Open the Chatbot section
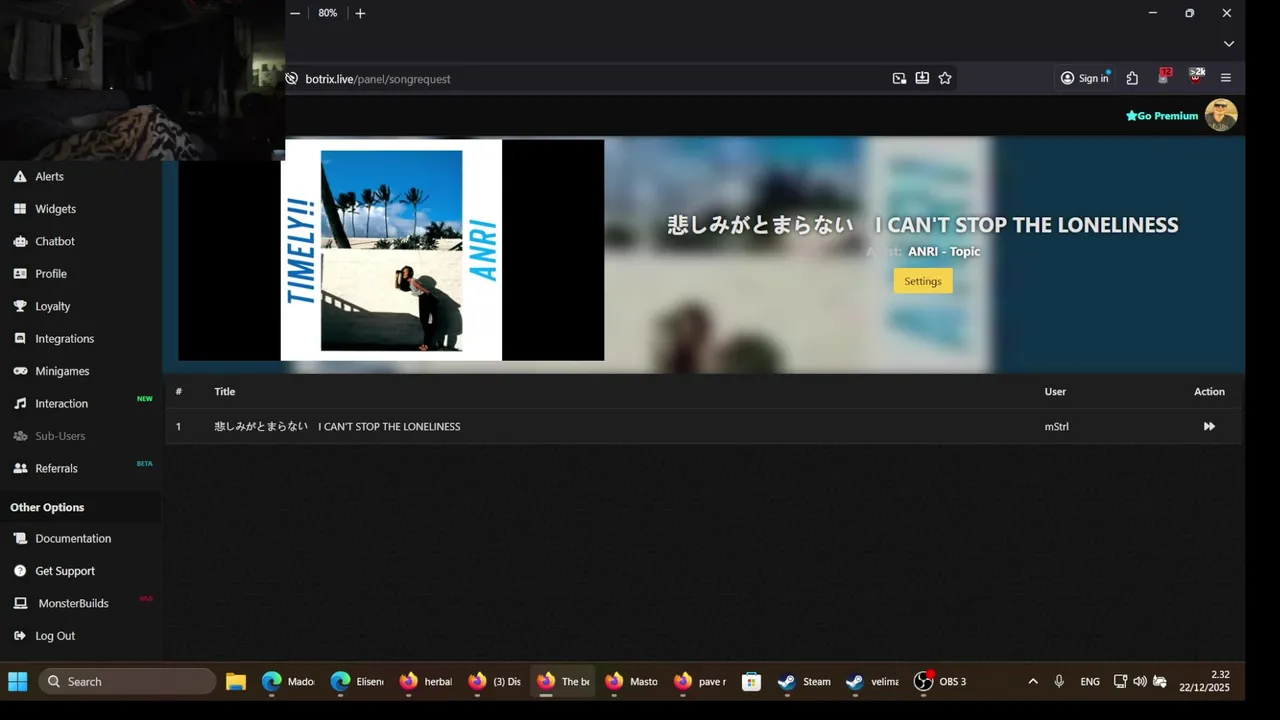 (55, 241)
